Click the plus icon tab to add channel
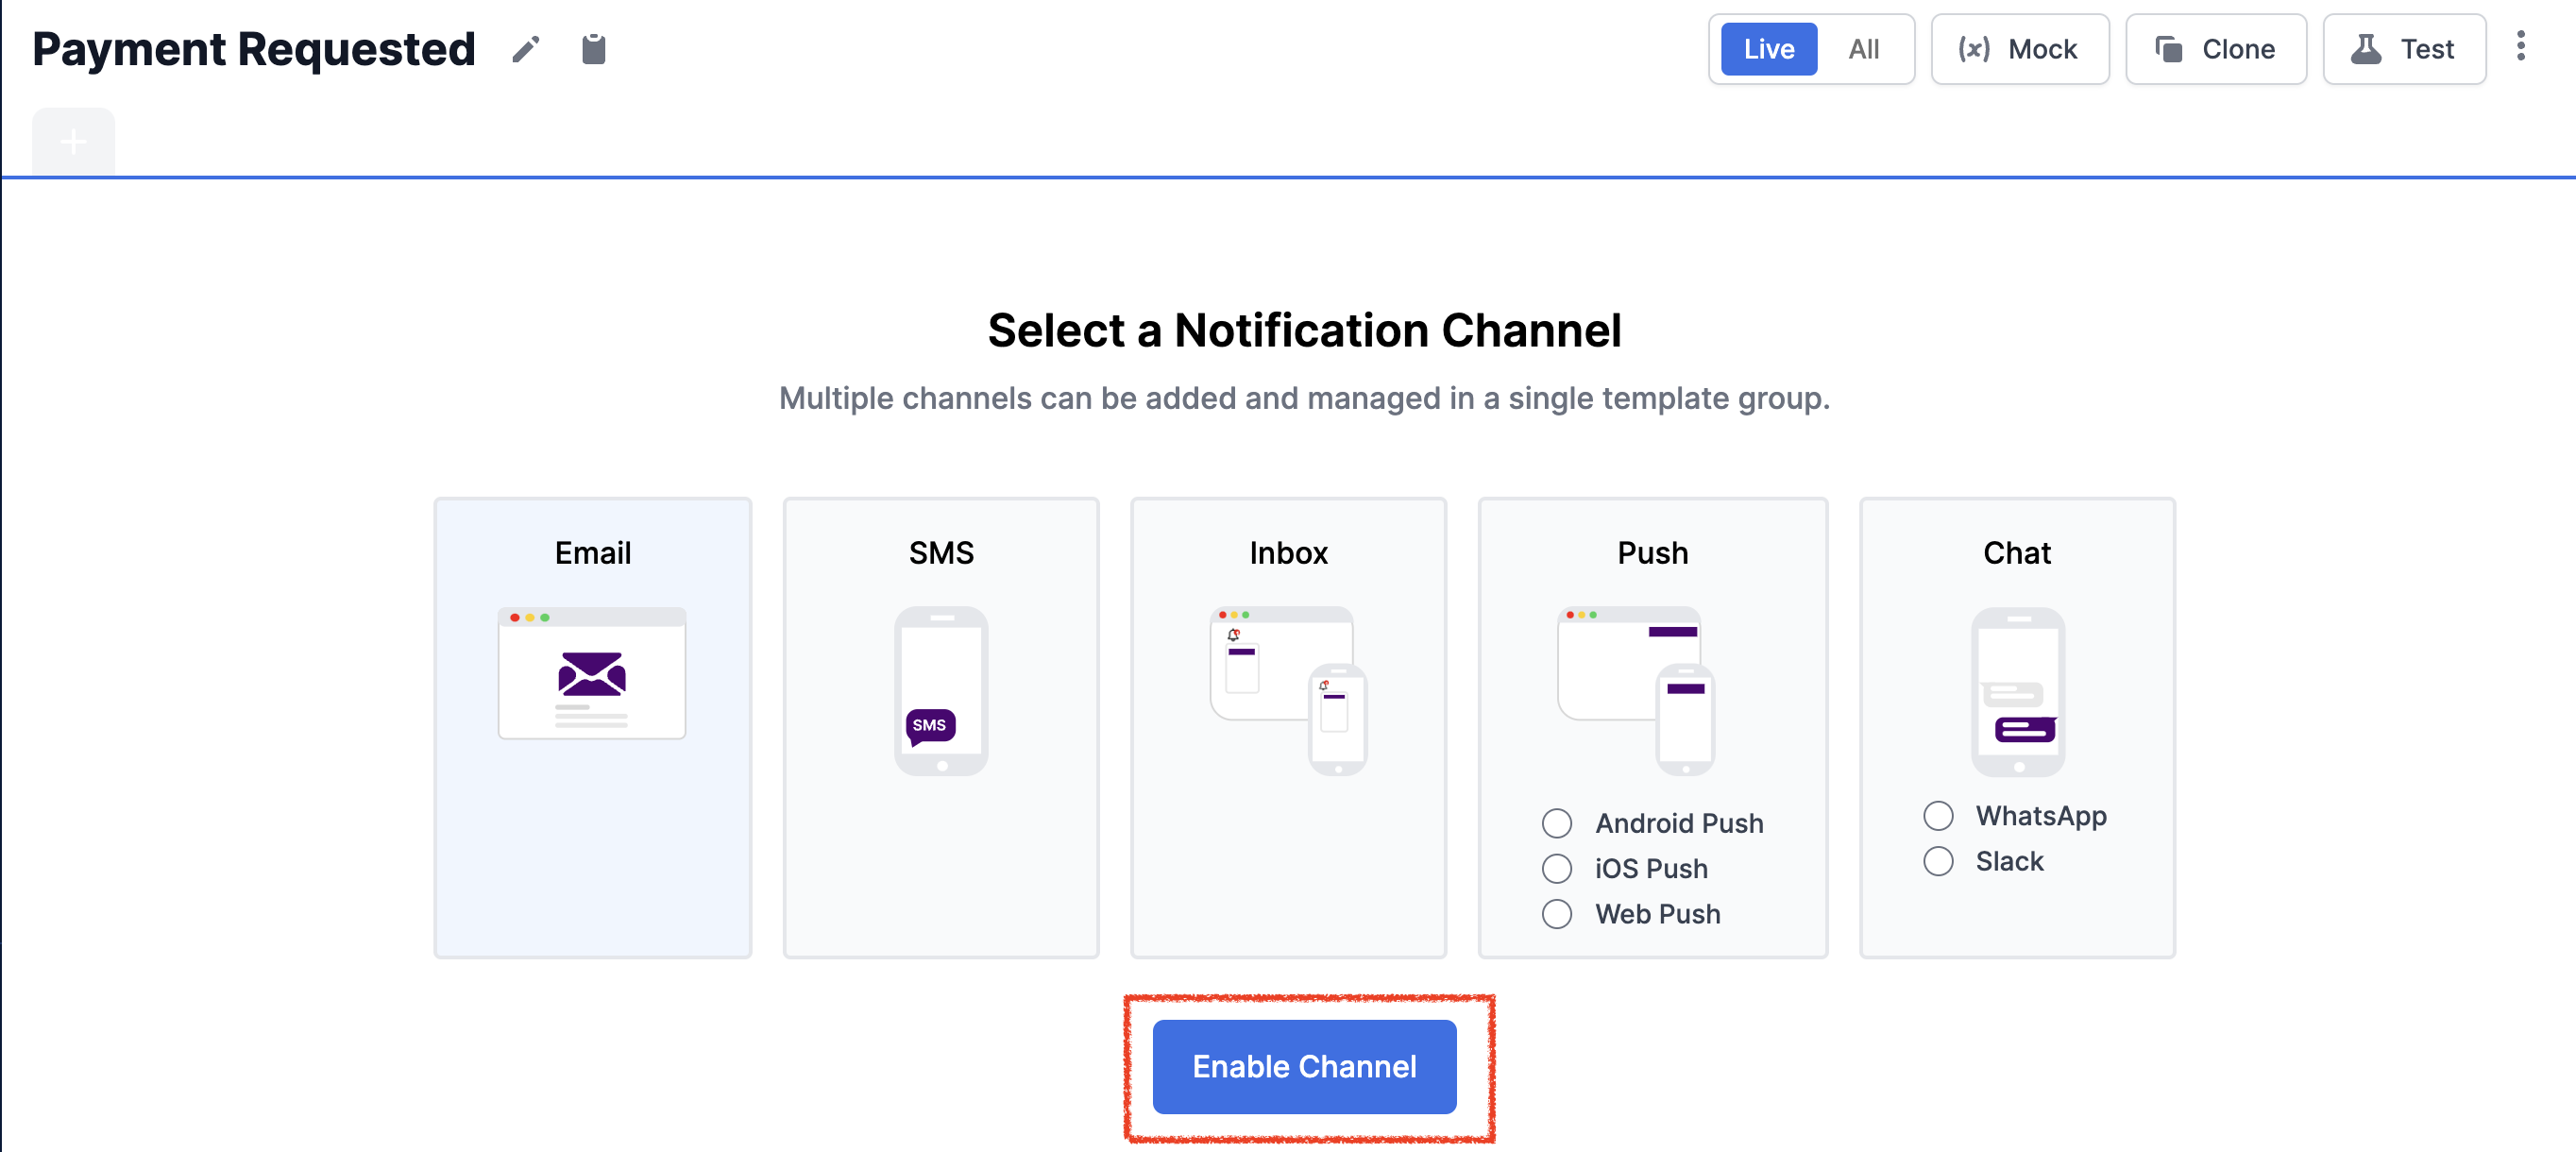 coord(73,141)
